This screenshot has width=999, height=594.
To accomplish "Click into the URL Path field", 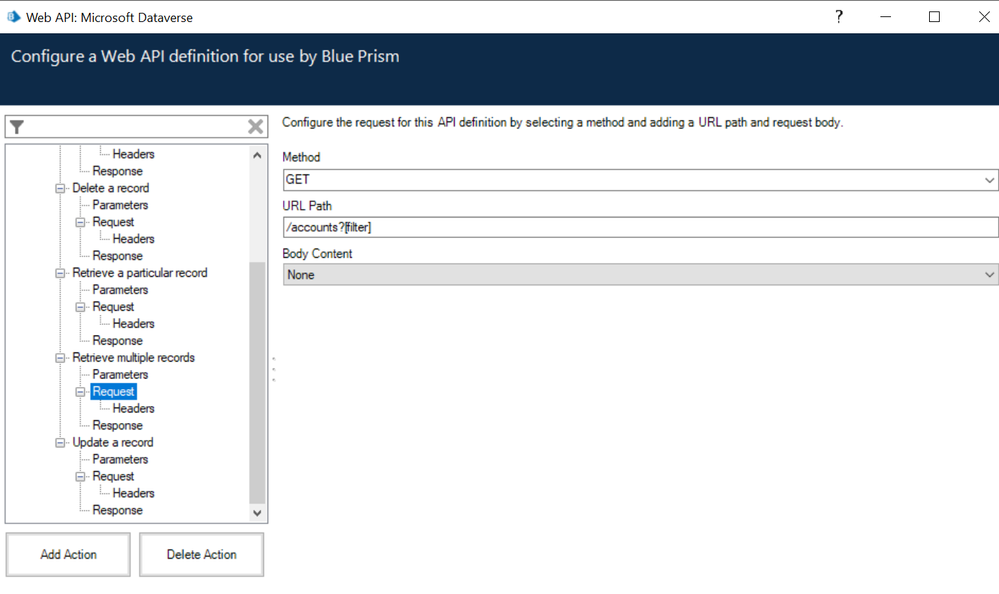I will coord(640,228).
